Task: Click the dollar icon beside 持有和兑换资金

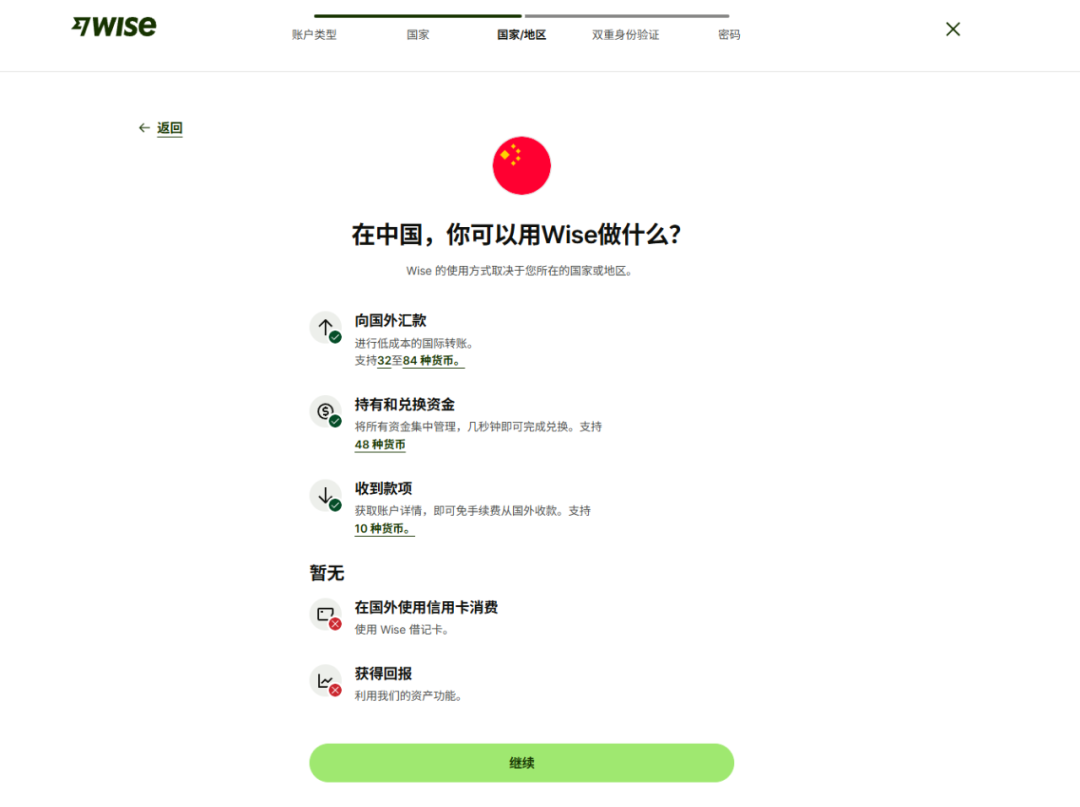Action: (x=324, y=411)
